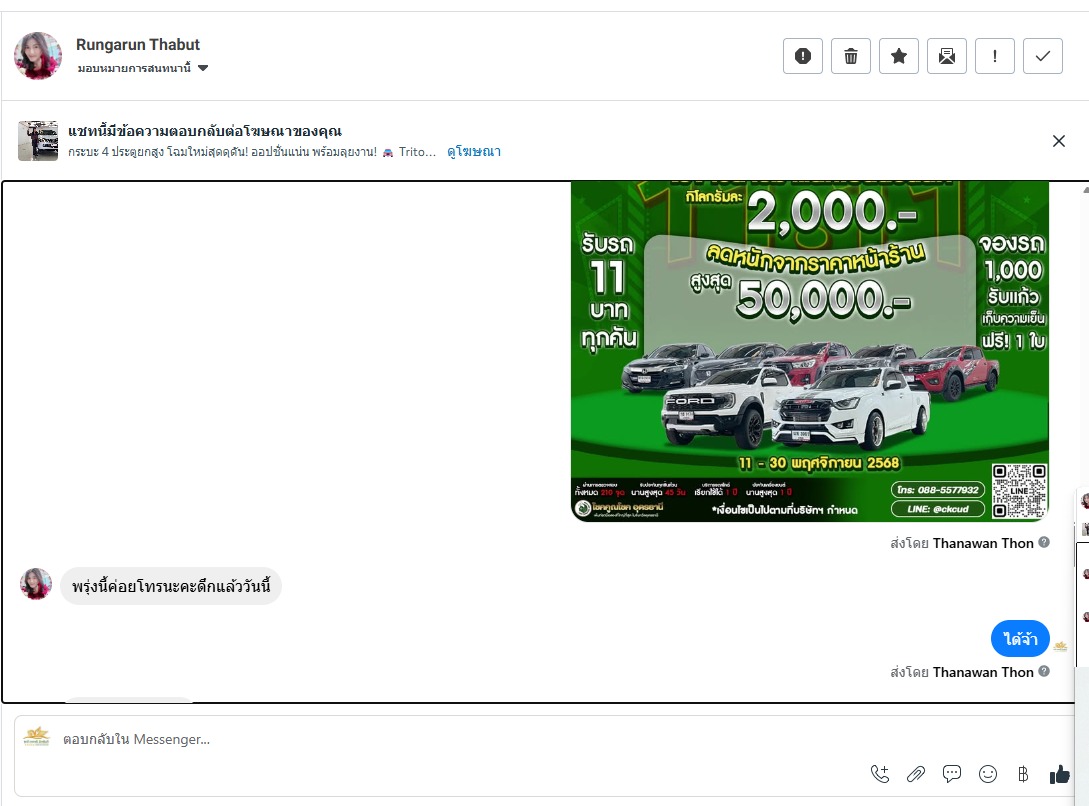Open the ad thumbnail in banner

[x=38, y=141]
